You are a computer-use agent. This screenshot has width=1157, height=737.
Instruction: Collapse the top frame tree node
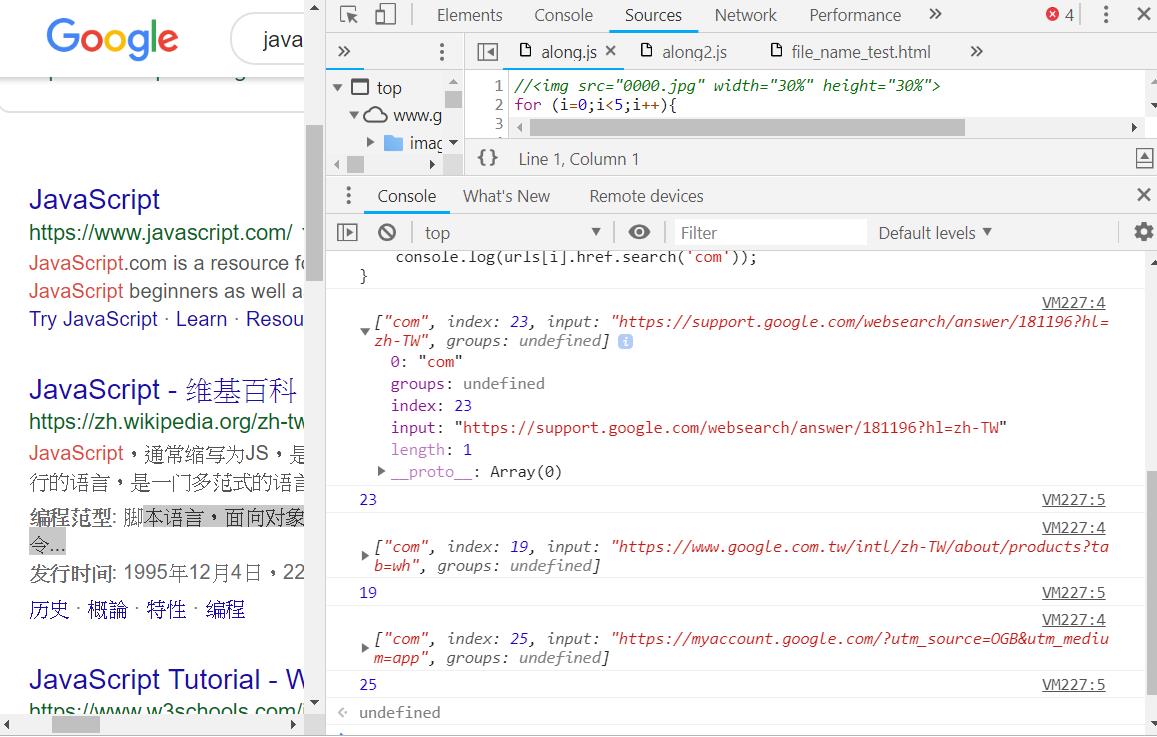click(338, 88)
